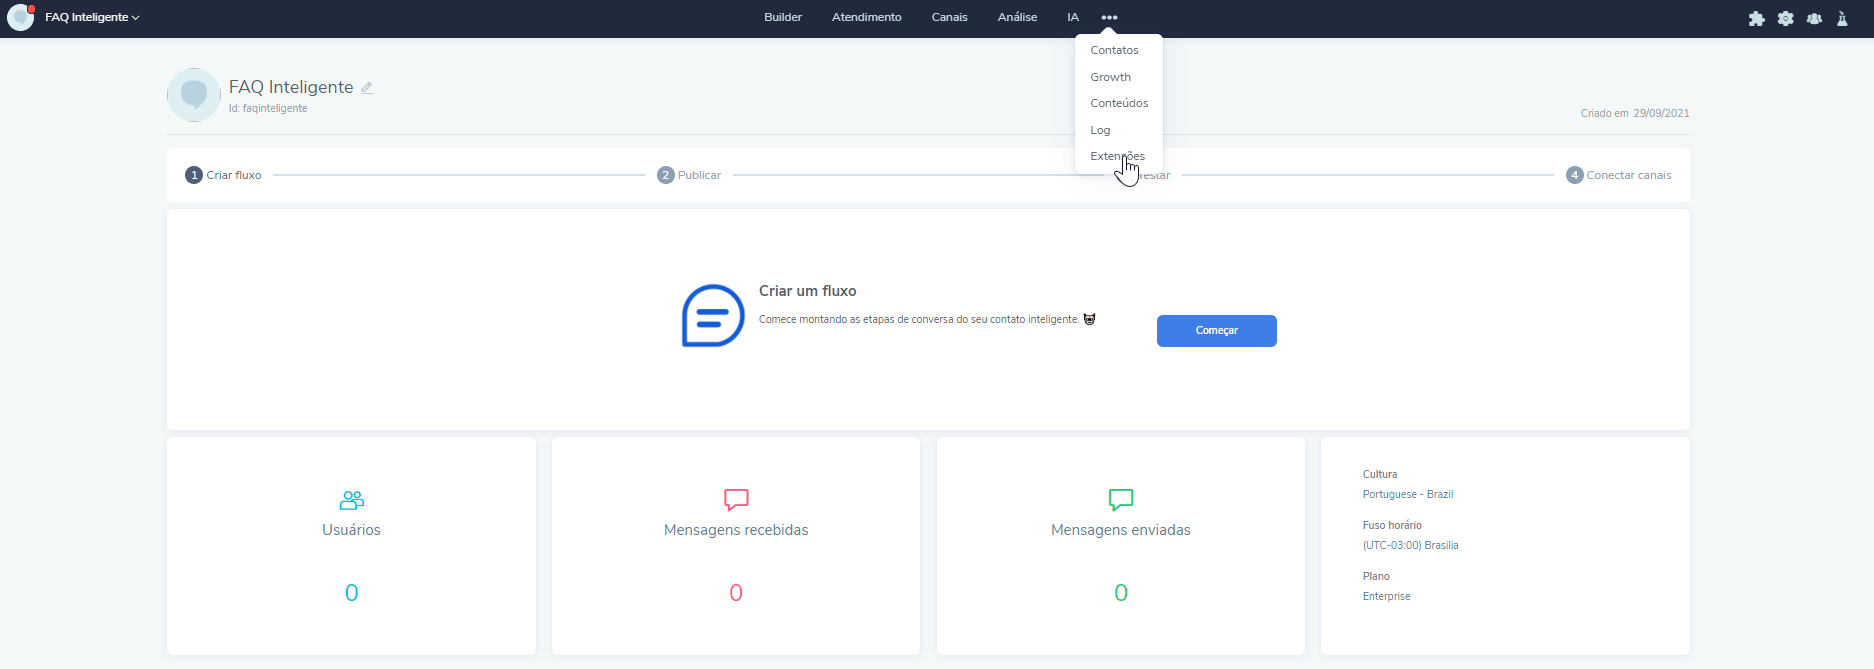Click the blue chat bubble flow icon
Viewport: 1874px width, 669px height.
click(713, 316)
